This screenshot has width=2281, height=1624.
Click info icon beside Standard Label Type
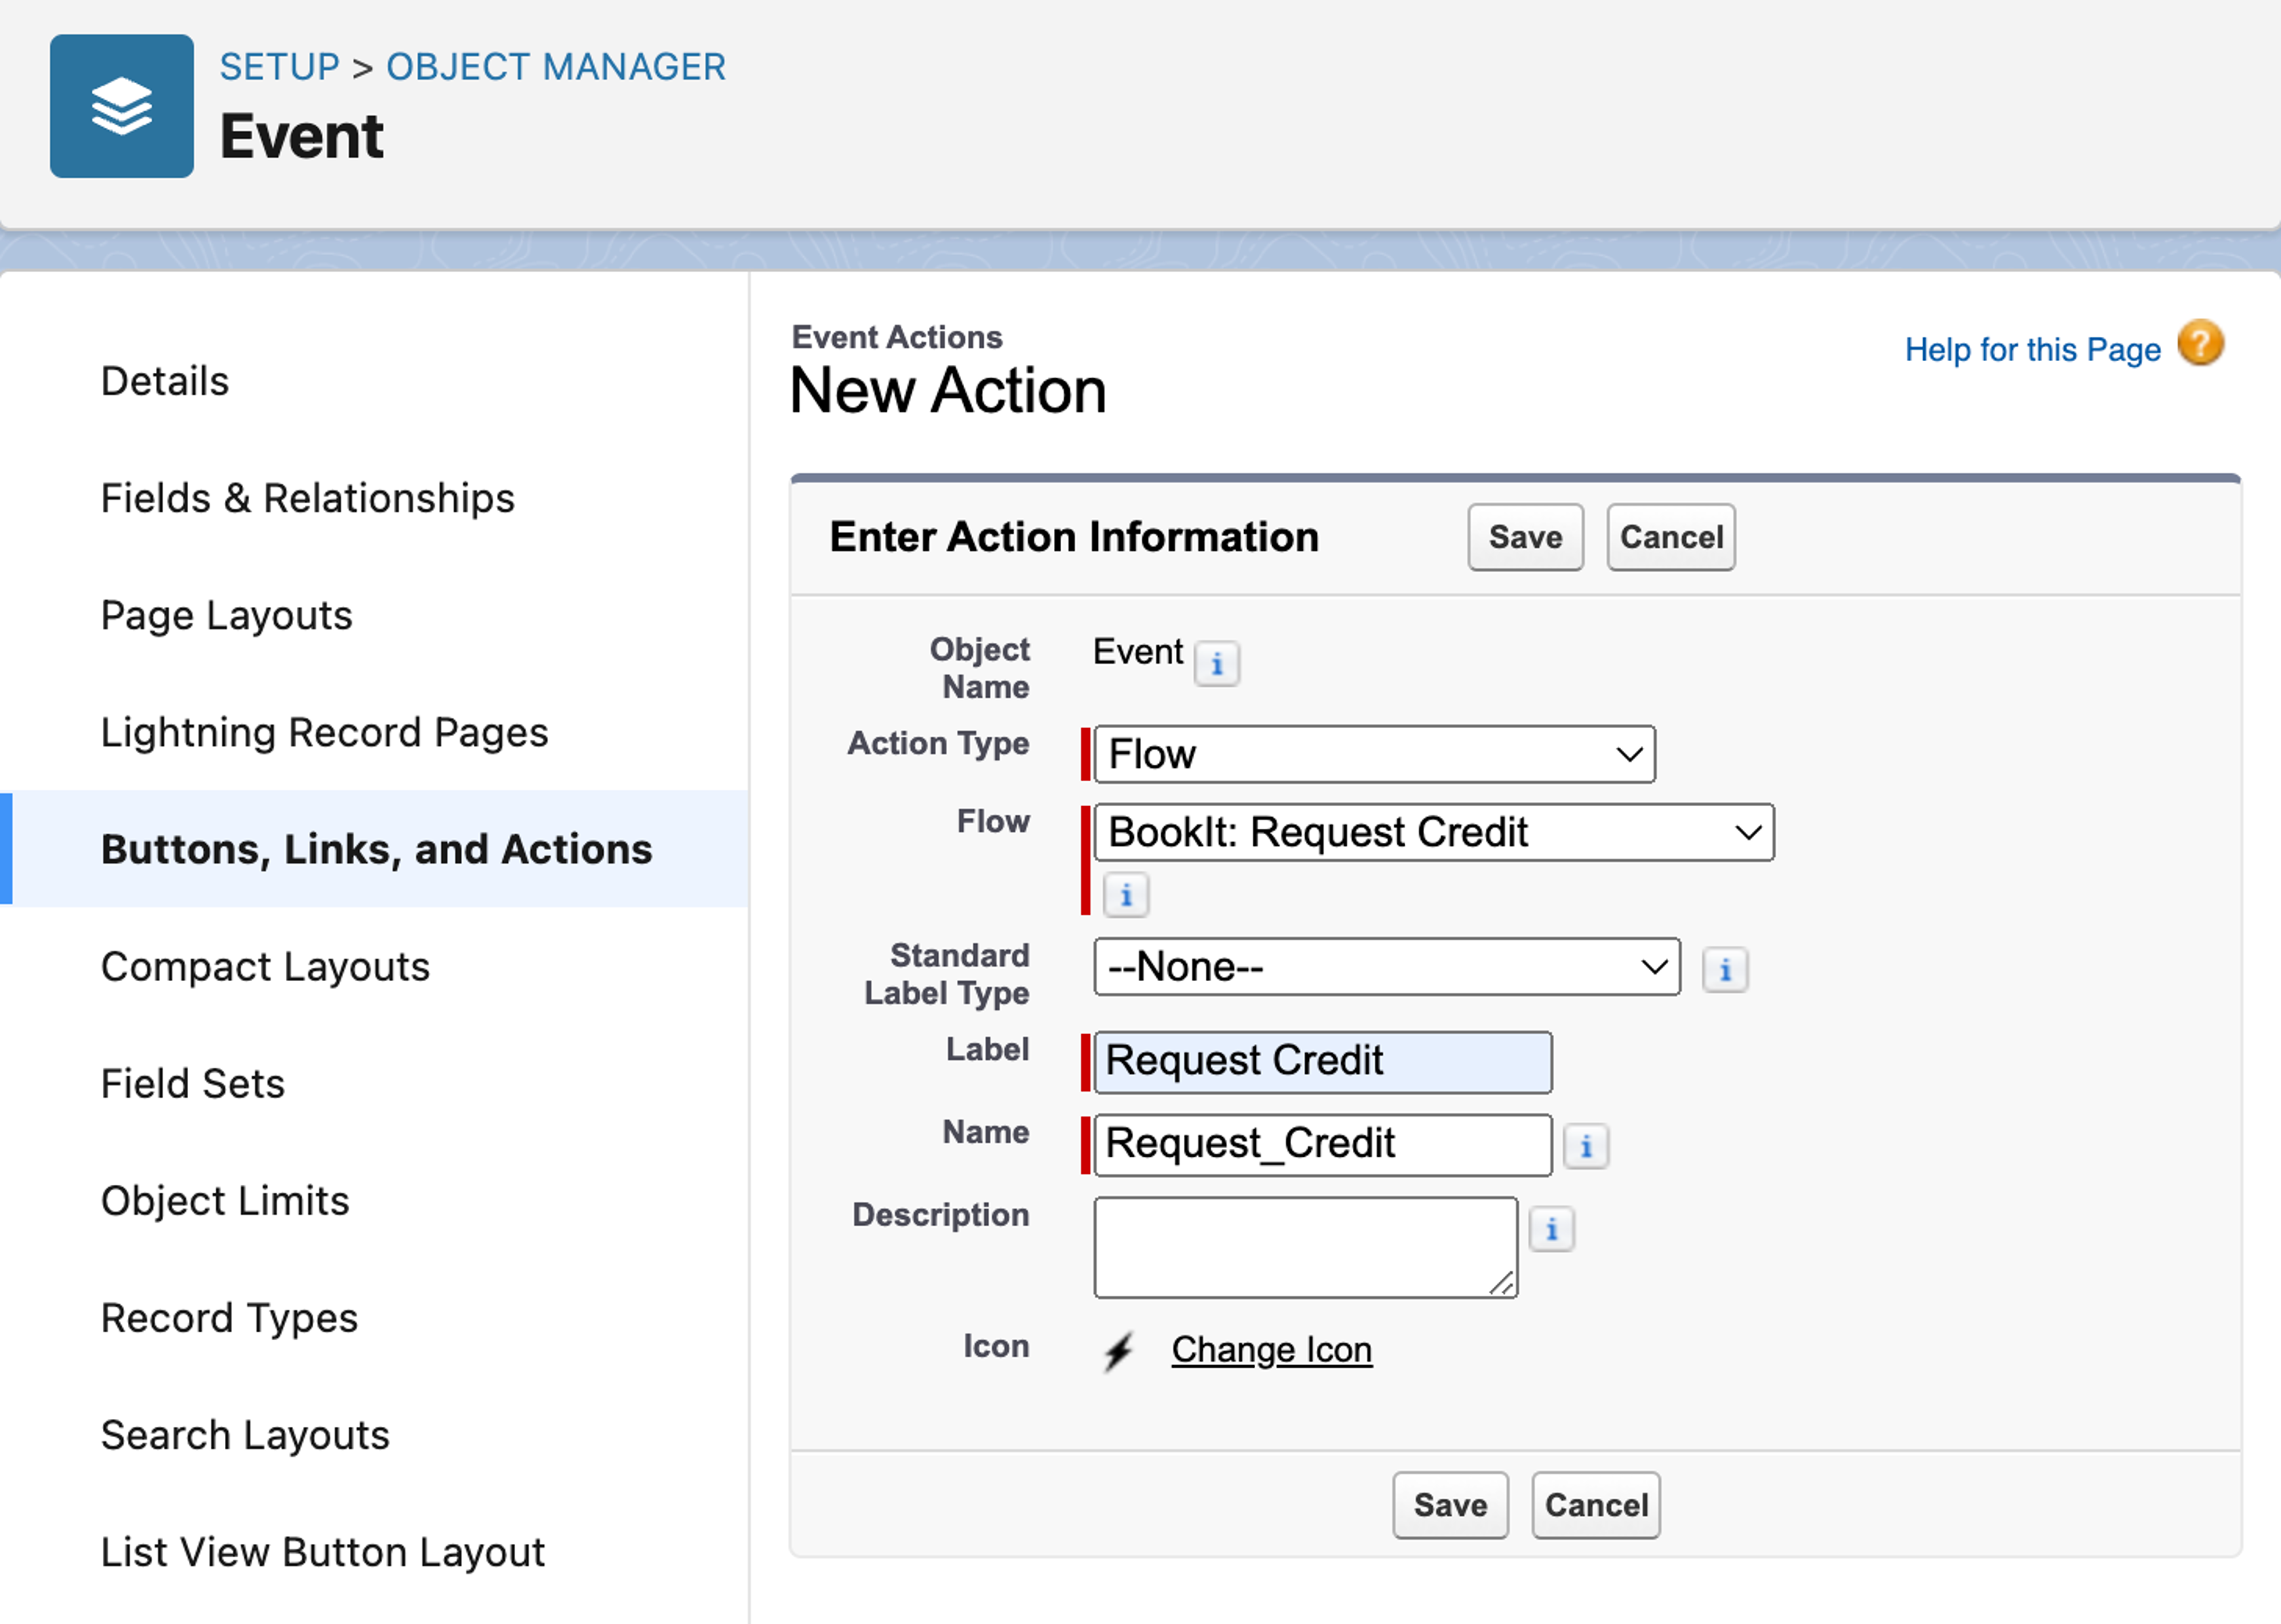click(x=1724, y=969)
